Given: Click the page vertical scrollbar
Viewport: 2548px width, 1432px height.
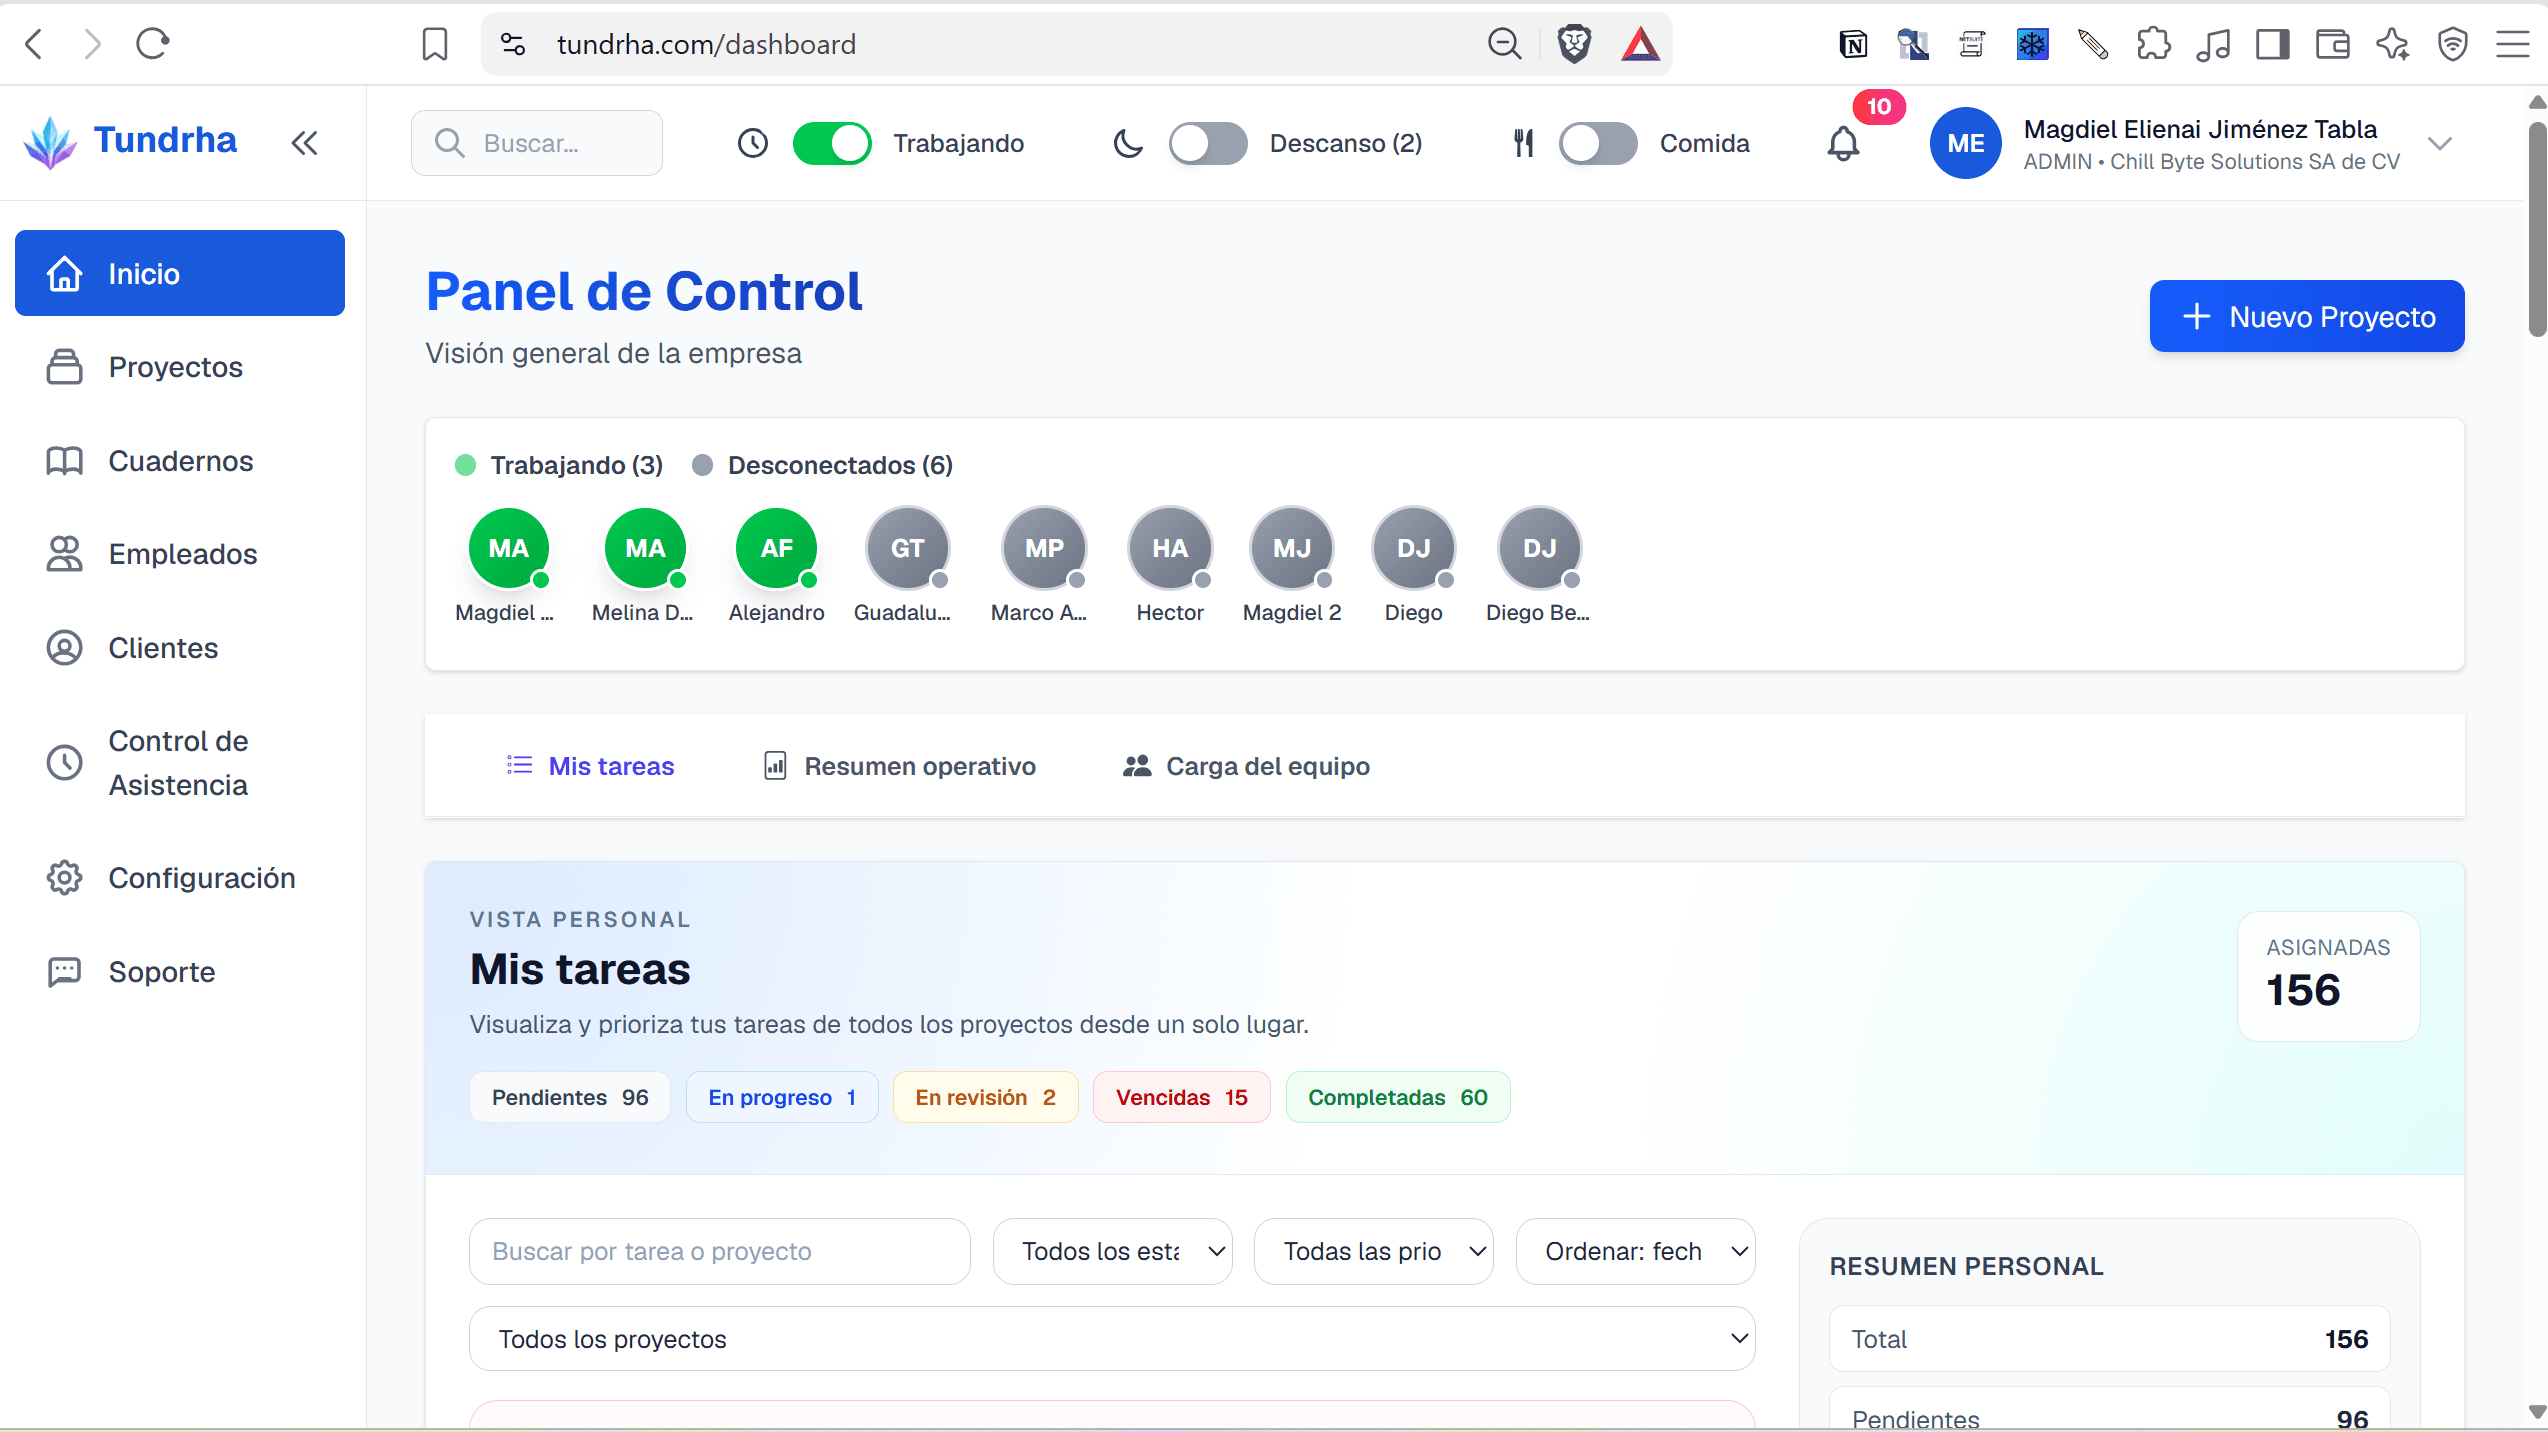Looking at the screenshot, I should coord(2537,229).
